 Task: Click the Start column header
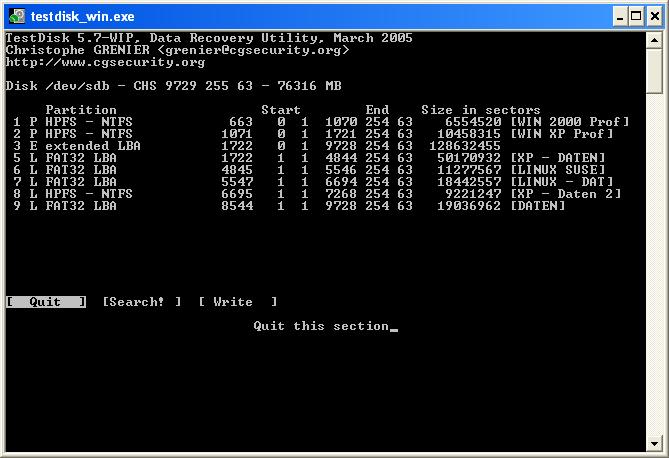point(281,110)
